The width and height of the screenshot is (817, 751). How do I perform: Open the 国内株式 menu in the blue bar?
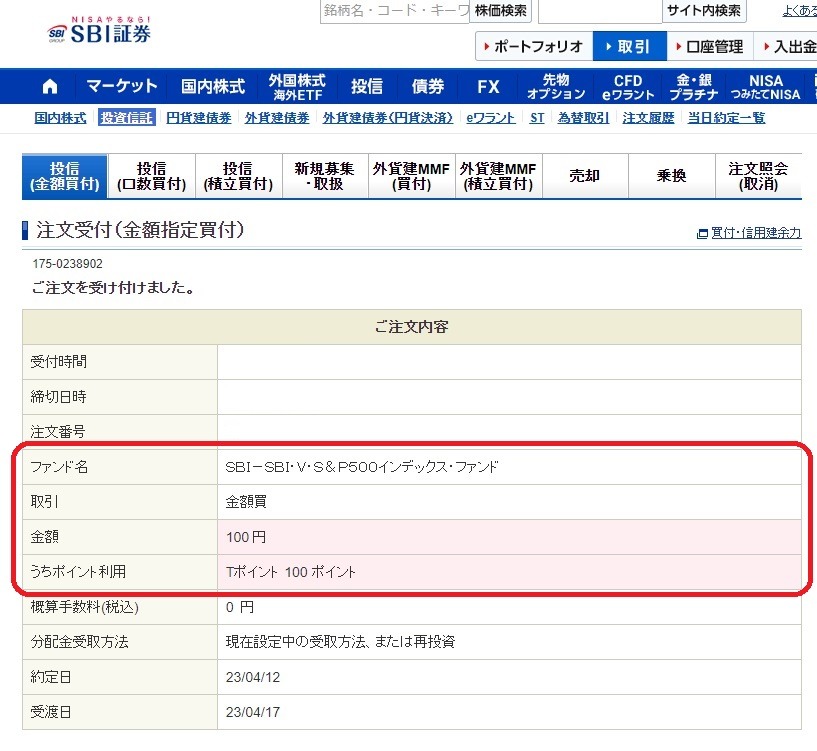click(x=213, y=86)
